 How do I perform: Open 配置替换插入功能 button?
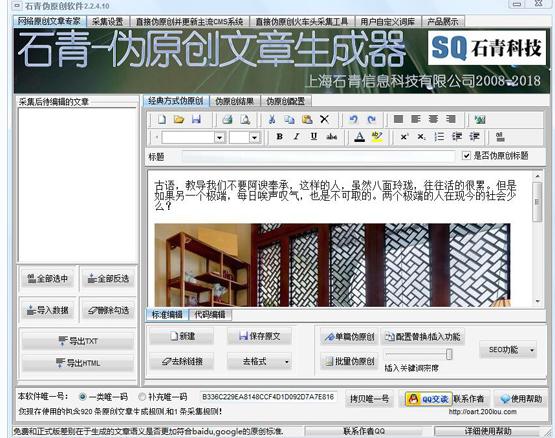tap(423, 337)
